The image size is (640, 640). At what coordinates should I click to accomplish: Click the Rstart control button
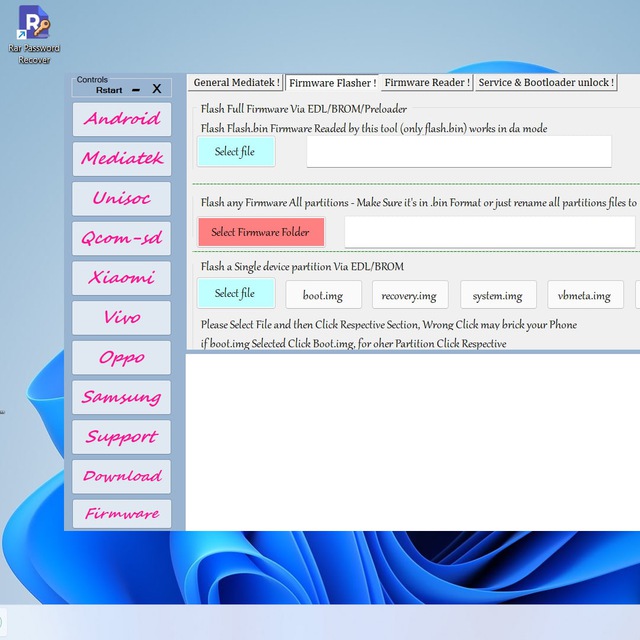(x=109, y=90)
